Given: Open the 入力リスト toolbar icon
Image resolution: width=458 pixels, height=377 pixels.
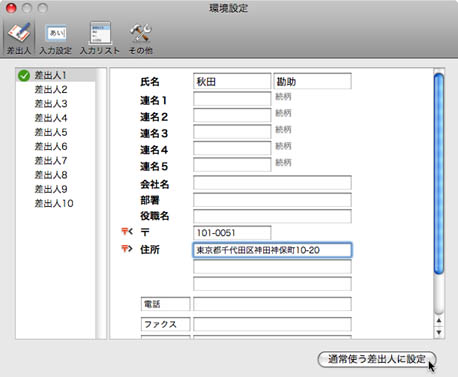Looking at the screenshot, I should [x=100, y=38].
